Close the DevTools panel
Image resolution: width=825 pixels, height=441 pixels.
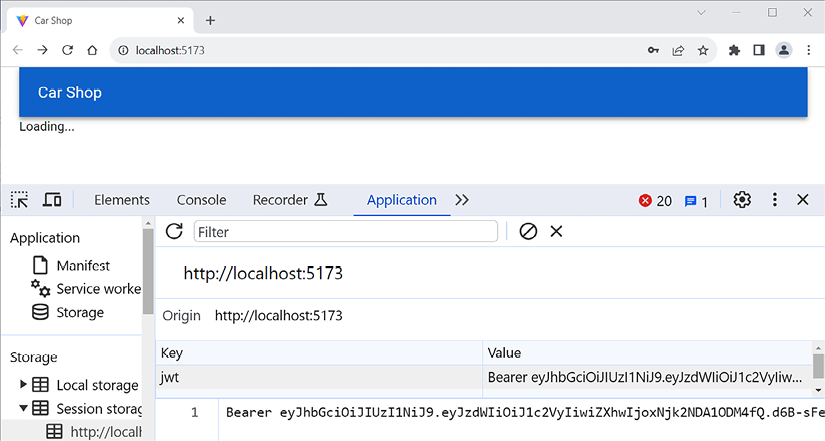tap(802, 200)
